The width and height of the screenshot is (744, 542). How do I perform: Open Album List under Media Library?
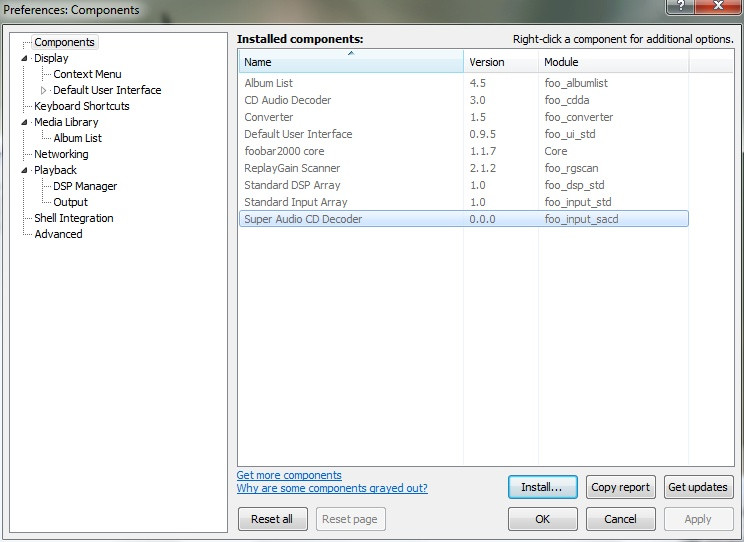click(77, 138)
